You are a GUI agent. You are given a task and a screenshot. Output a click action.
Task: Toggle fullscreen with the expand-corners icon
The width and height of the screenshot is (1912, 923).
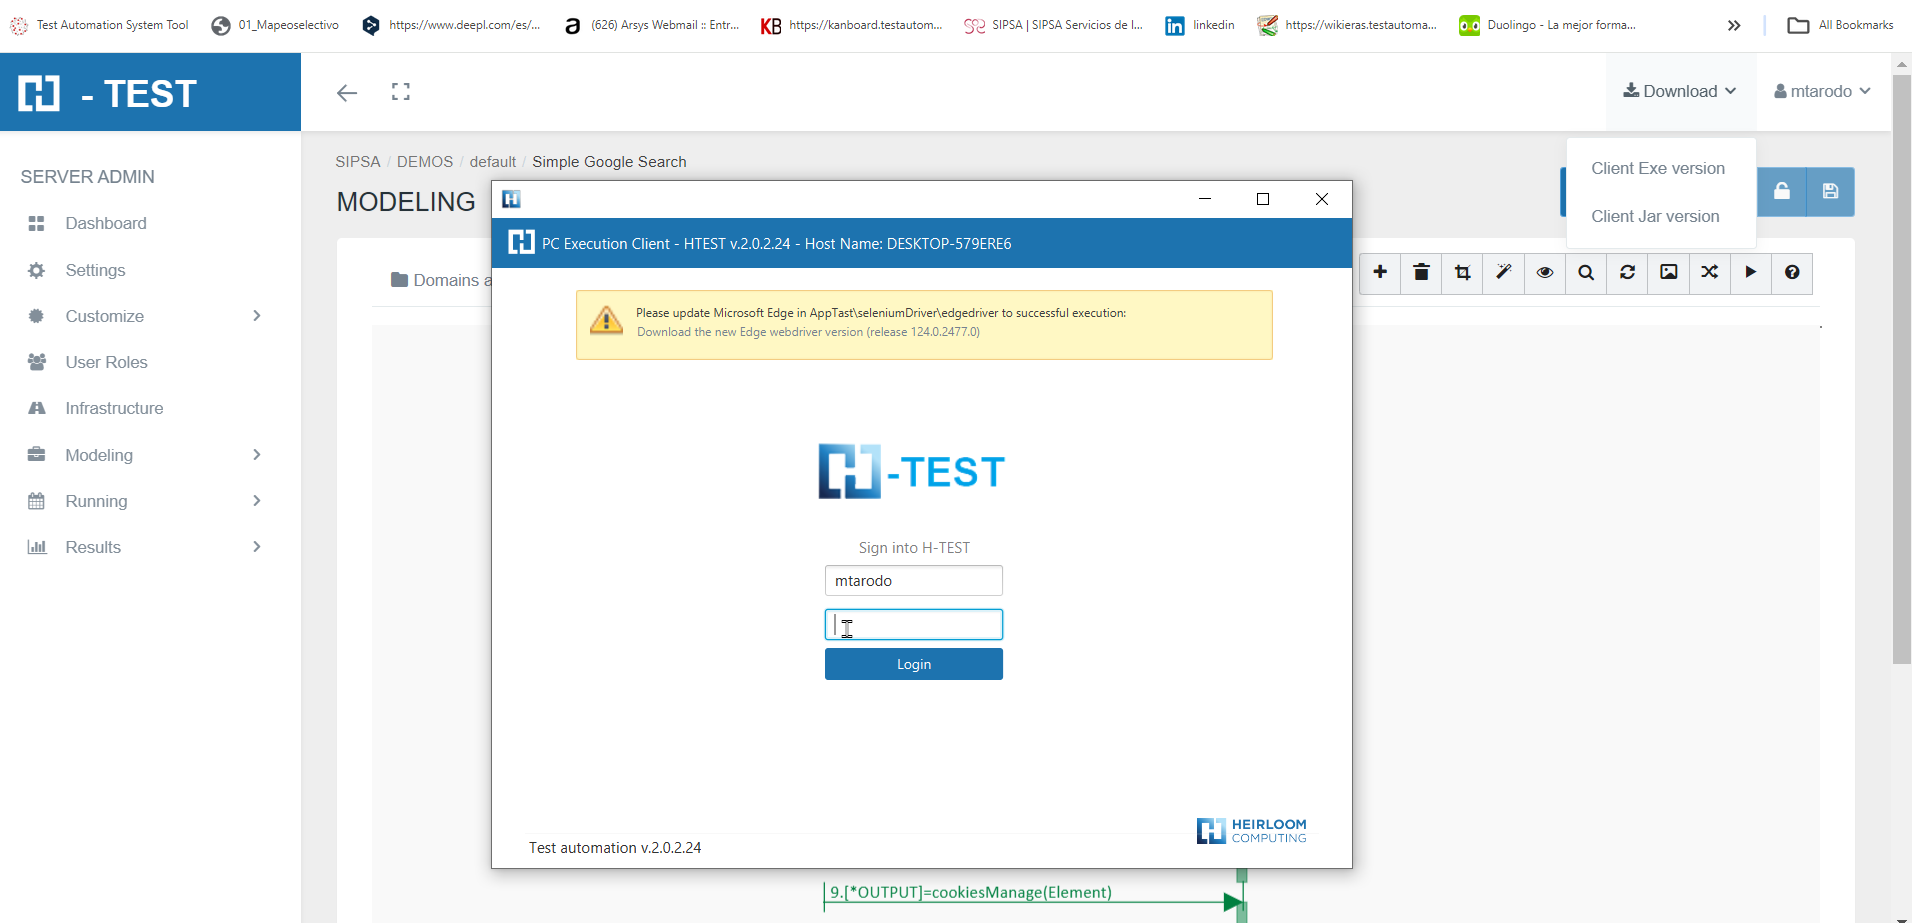tap(401, 92)
